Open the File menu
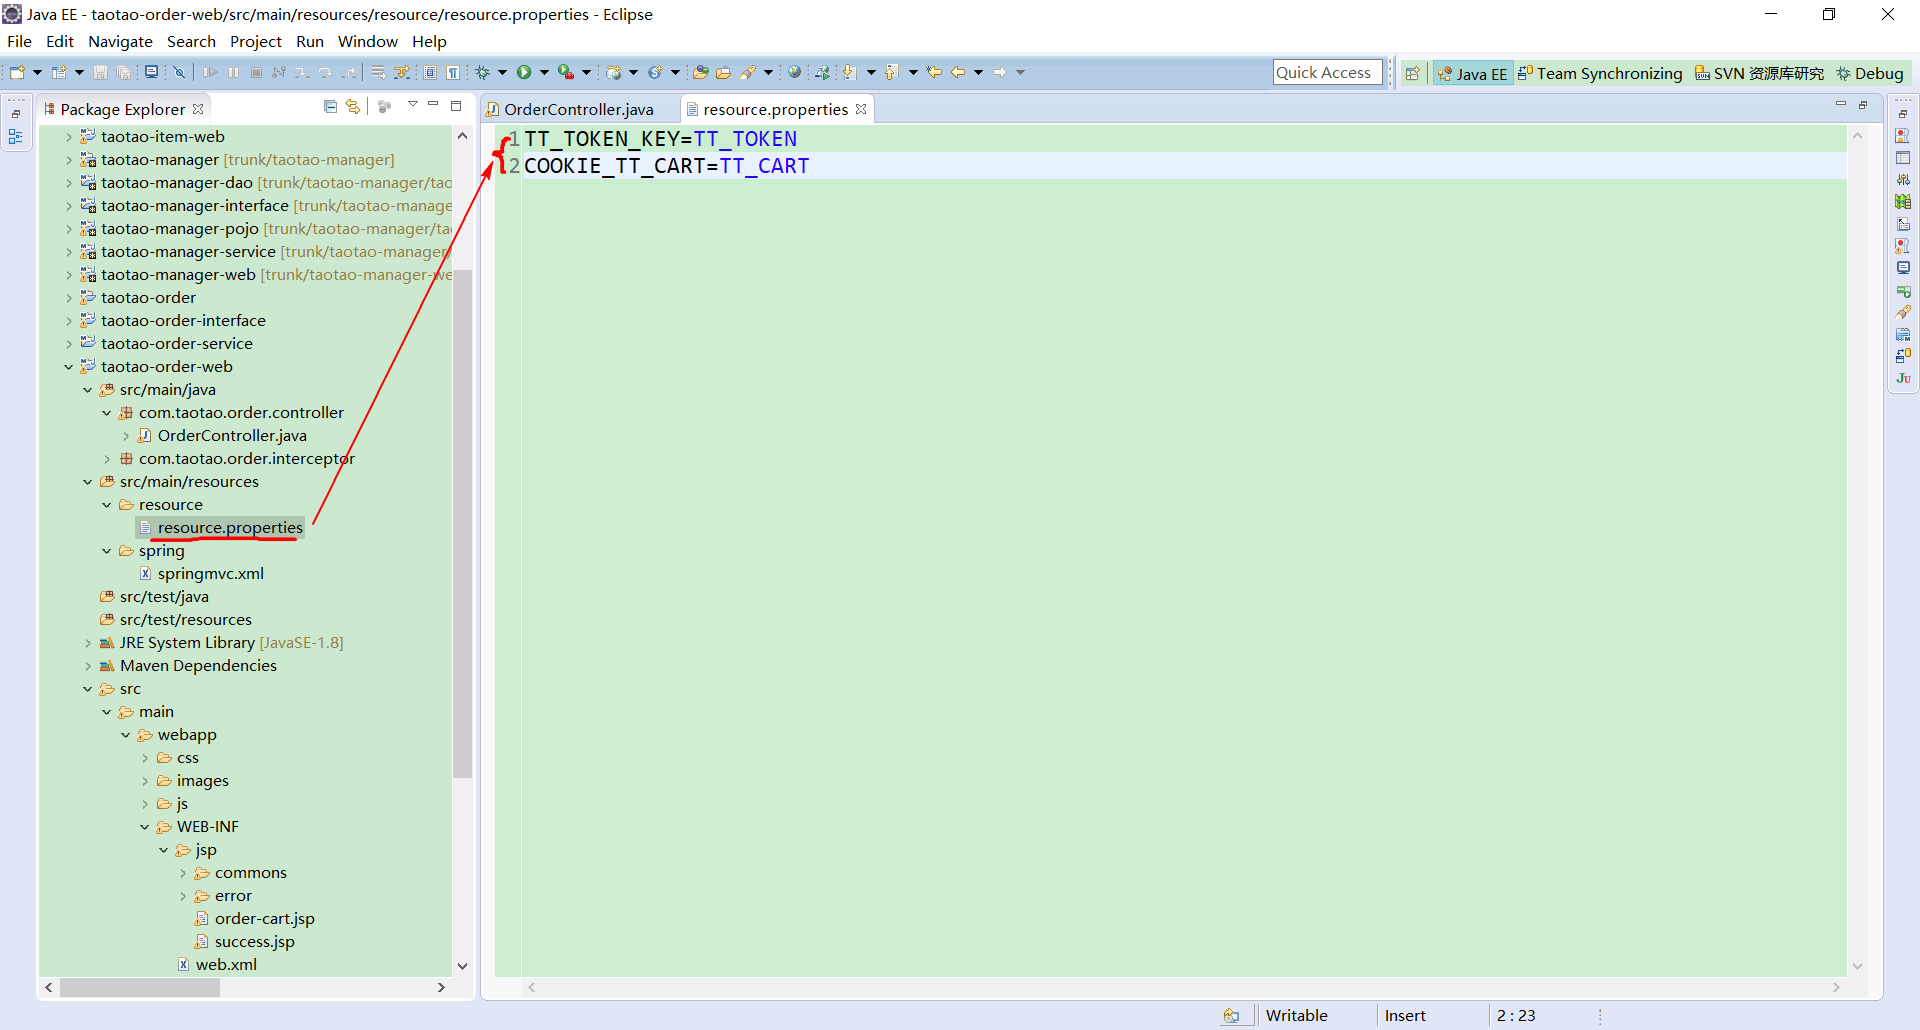This screenshot has width=1920, height=1030. tap(19, 41)
